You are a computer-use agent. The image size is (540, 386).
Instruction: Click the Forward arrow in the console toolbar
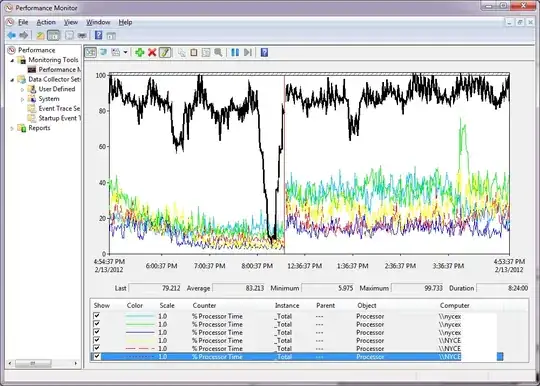[x=24, y=35]
